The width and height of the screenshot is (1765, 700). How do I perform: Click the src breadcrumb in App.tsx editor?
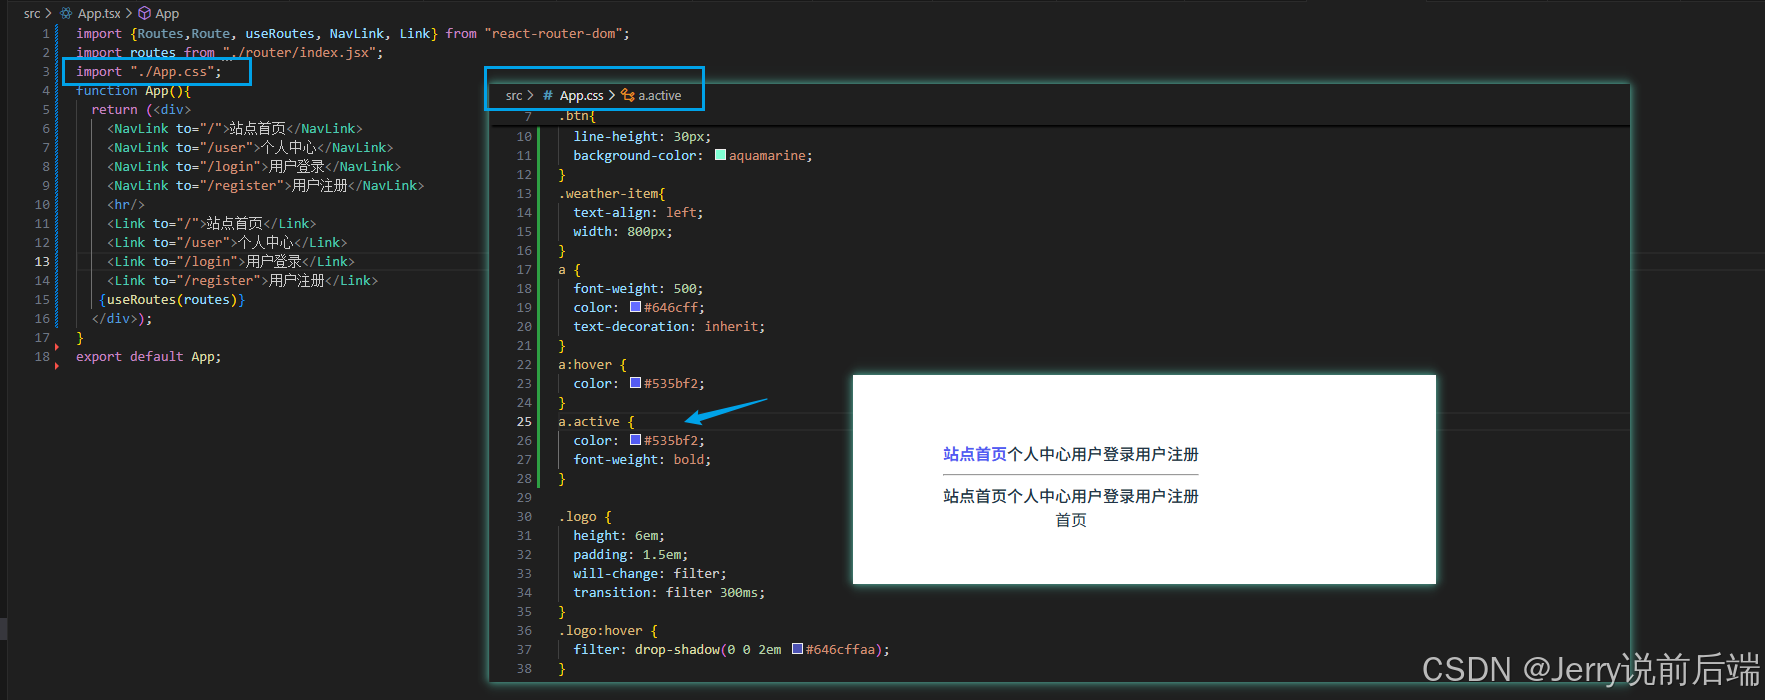point(32,13)
